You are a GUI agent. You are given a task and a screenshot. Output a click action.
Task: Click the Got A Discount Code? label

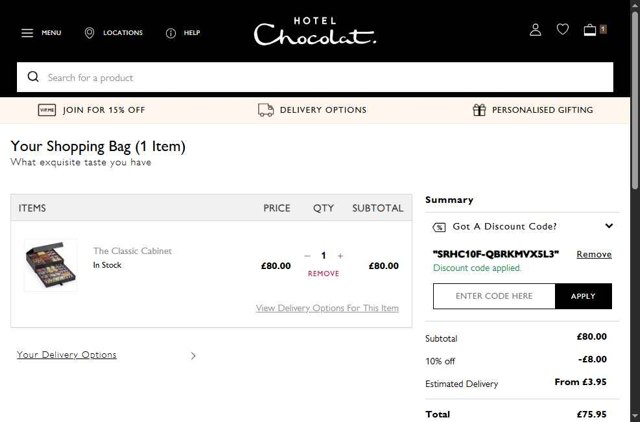[x=504, y=227]
